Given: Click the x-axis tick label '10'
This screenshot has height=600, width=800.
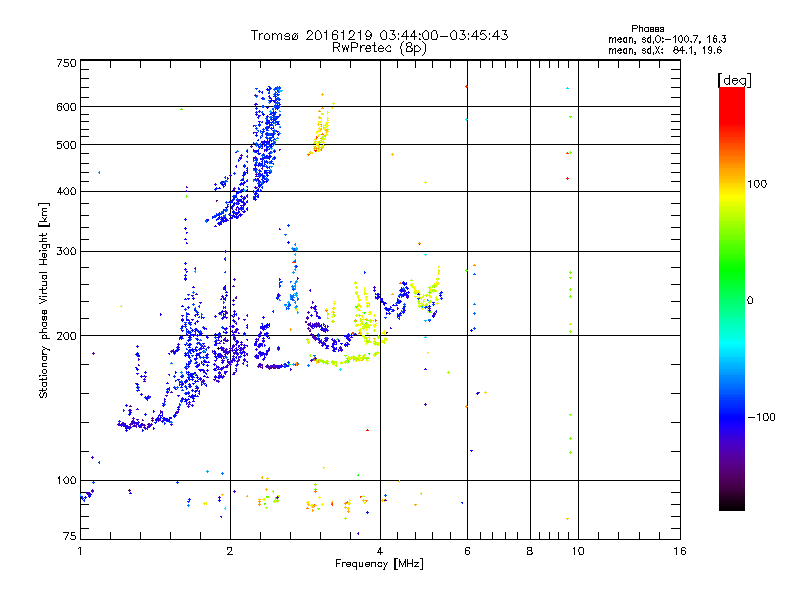Looking at the screenshot, I should coord(578,551).
